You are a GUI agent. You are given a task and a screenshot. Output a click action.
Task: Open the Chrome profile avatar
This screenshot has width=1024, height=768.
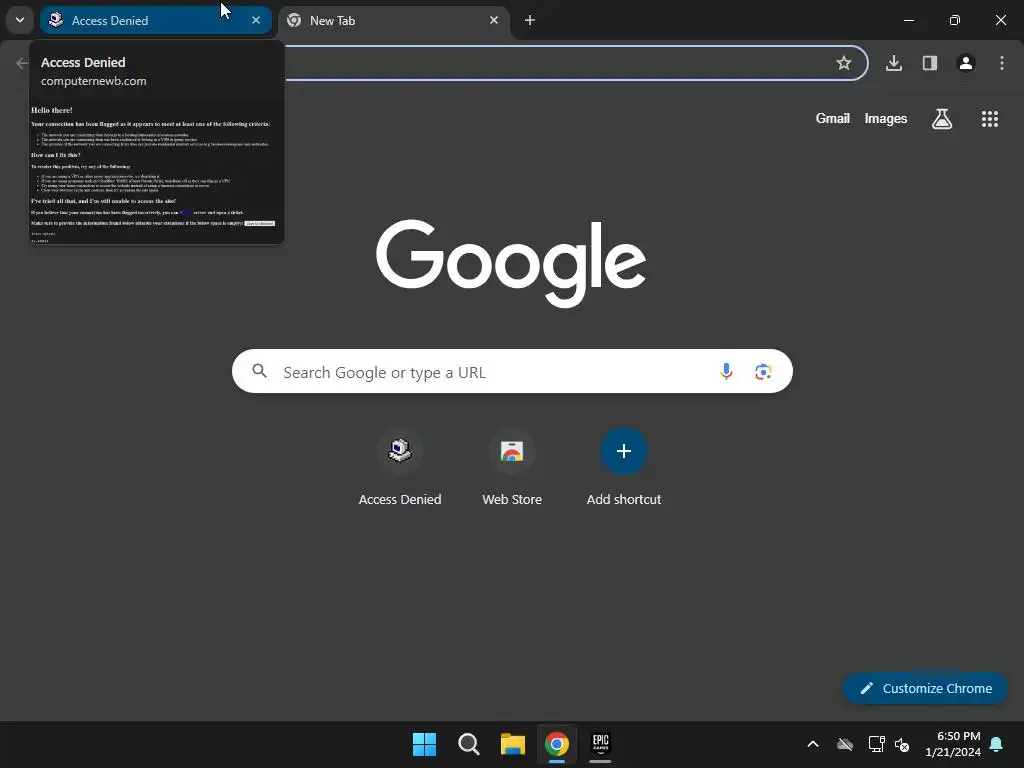tap(966, 63)
